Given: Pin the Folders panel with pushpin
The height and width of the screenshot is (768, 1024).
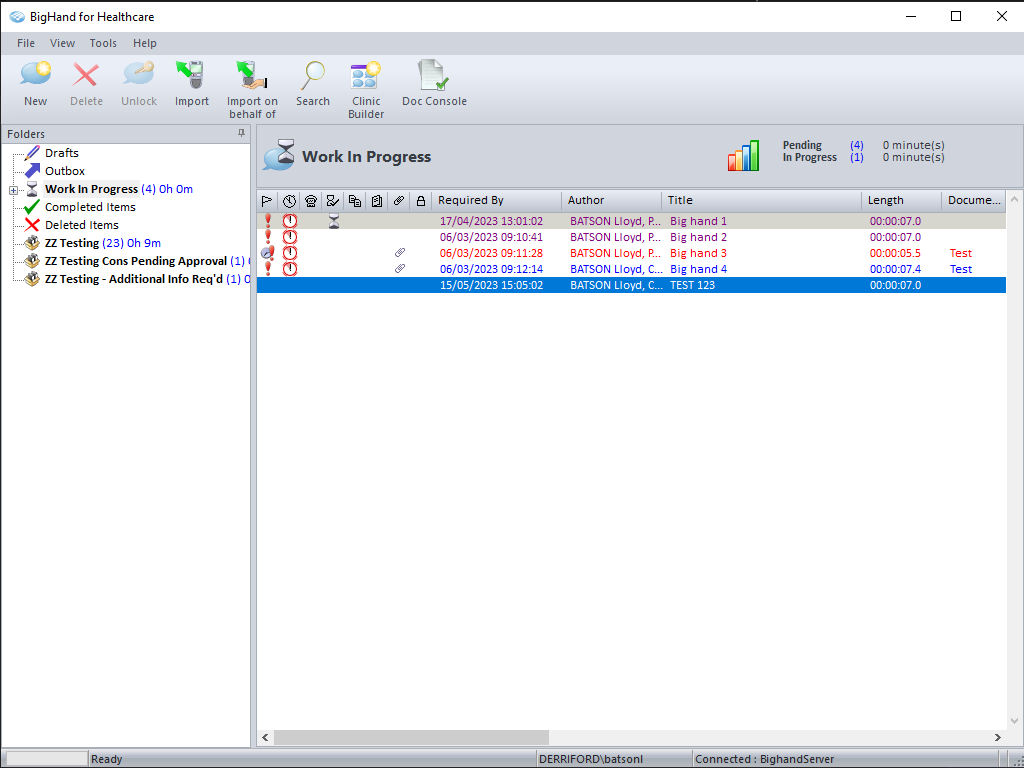Looking at the screenshot, I should pyautogui.click(x=241, y=133).
